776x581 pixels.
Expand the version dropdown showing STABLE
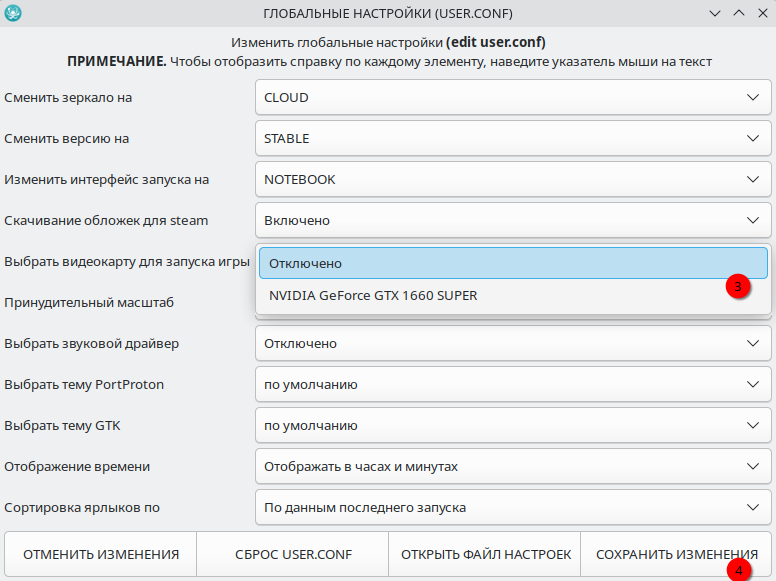pos(513,139)
